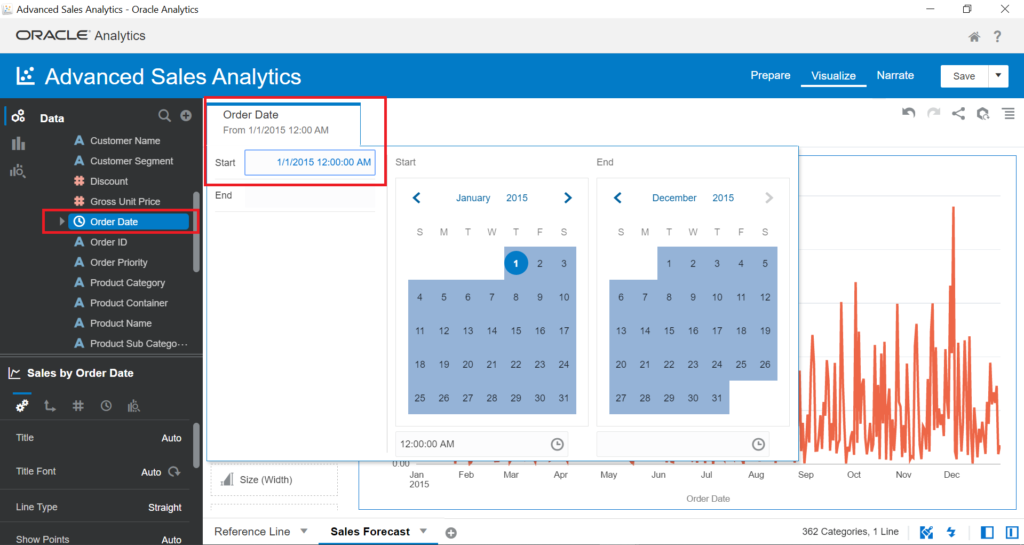Open the share project icon
This screenshot has height=545, width=1024.
tap(958, 114)
